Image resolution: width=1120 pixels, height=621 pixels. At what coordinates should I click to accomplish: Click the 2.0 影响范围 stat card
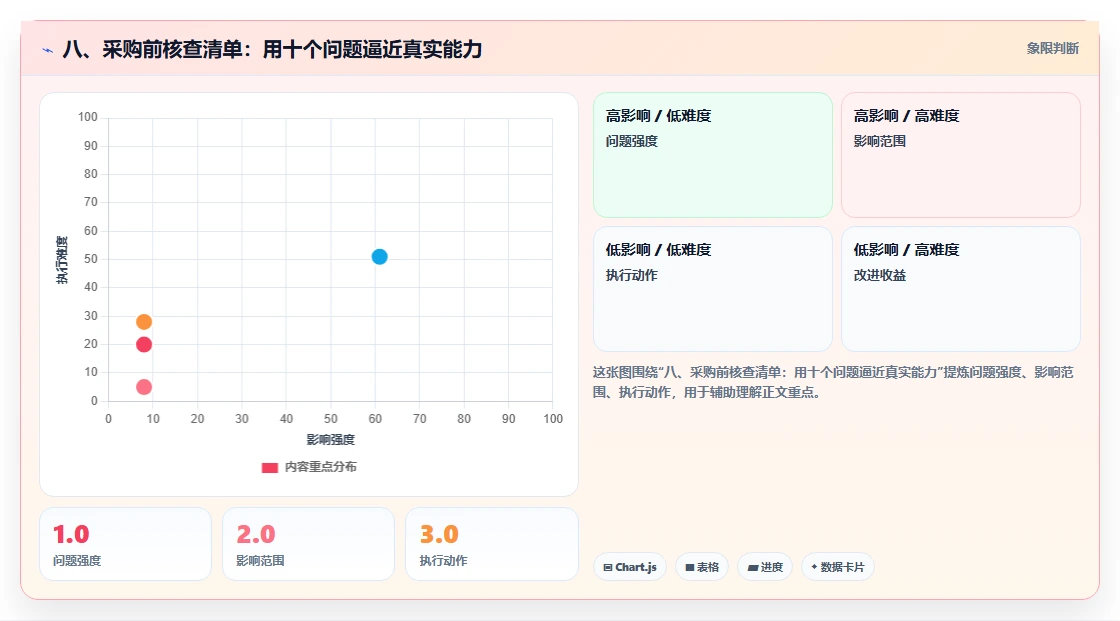tap(309, 544)
